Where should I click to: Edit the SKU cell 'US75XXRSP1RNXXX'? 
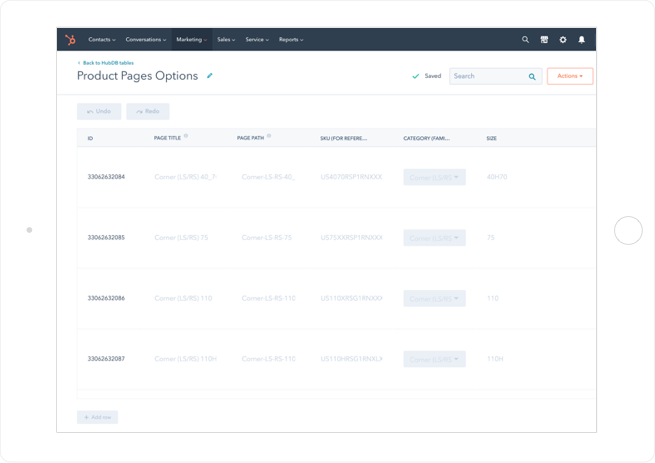(x=351, y=237)
